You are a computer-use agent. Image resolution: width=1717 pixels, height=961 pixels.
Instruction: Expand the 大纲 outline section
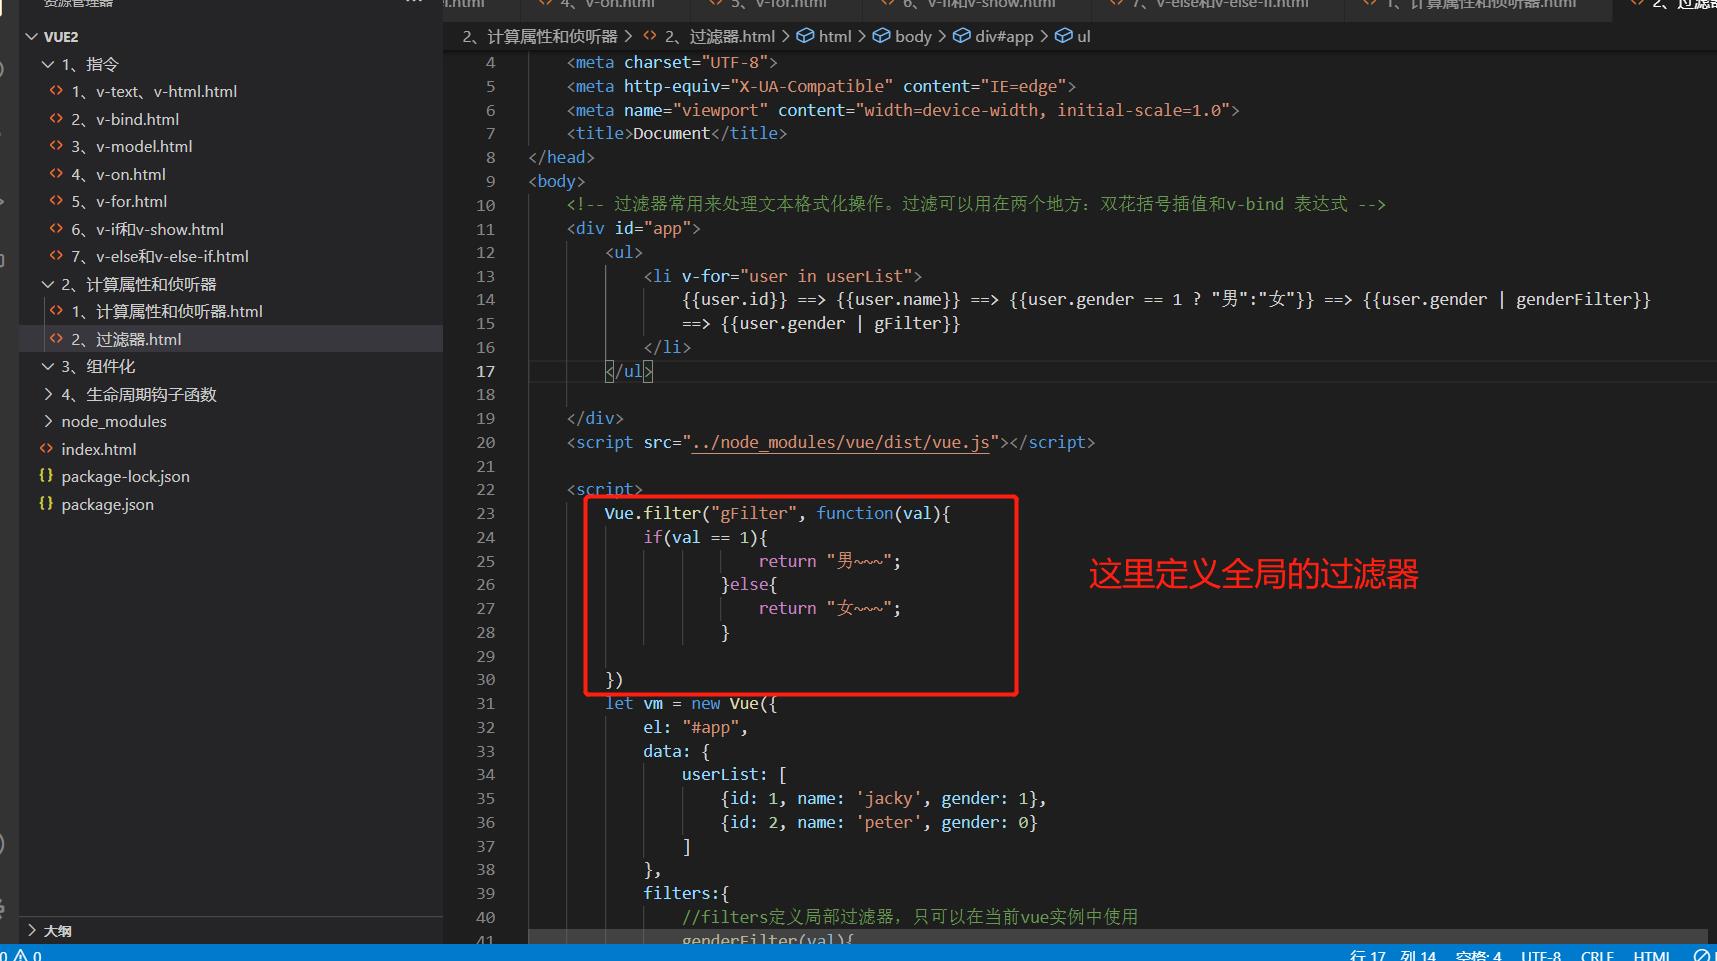pos(32,930)
